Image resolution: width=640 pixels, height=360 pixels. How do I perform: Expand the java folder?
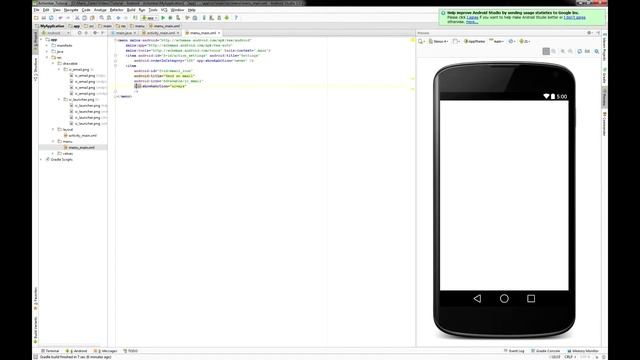pyautogui.click(x=47, y=51)
